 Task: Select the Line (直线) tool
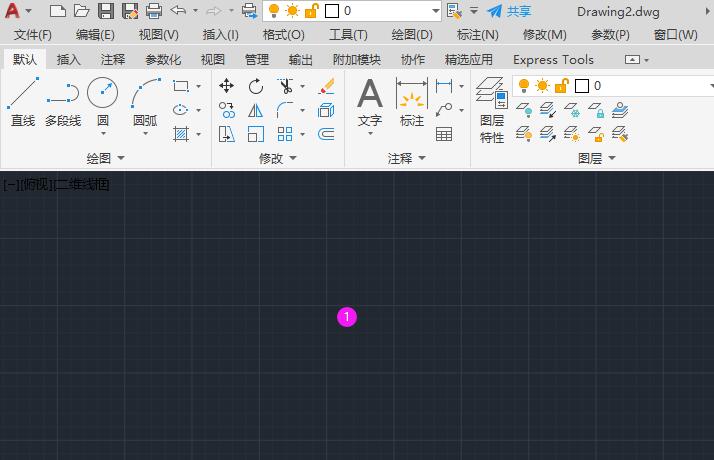tap(23, 102)
